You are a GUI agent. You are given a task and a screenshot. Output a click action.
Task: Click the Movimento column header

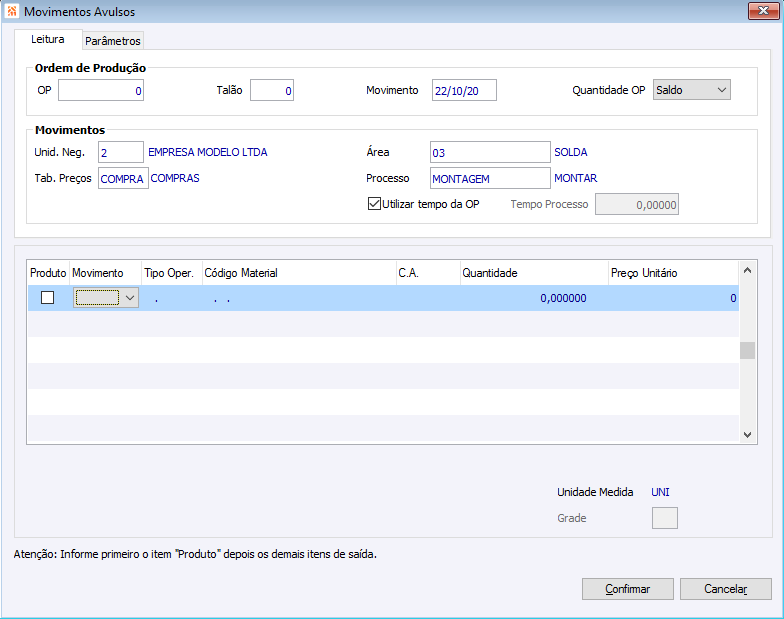[x=106, y=273]
